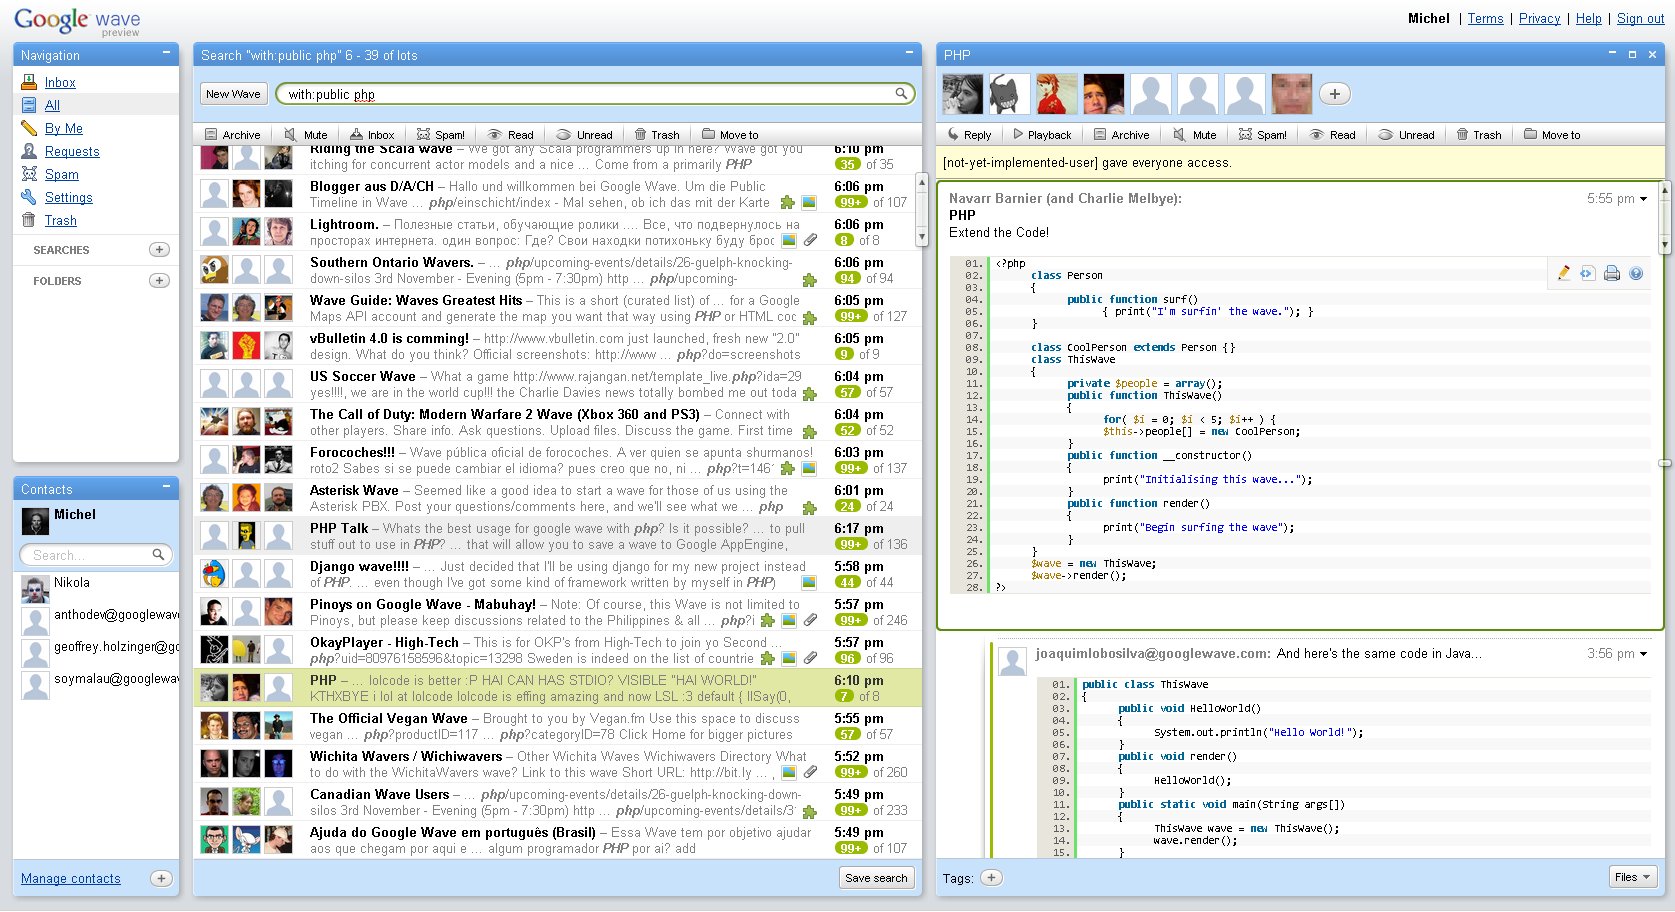Archive selected wave from search toolbar
The image size is (1675, 912).
coord(232,134)
